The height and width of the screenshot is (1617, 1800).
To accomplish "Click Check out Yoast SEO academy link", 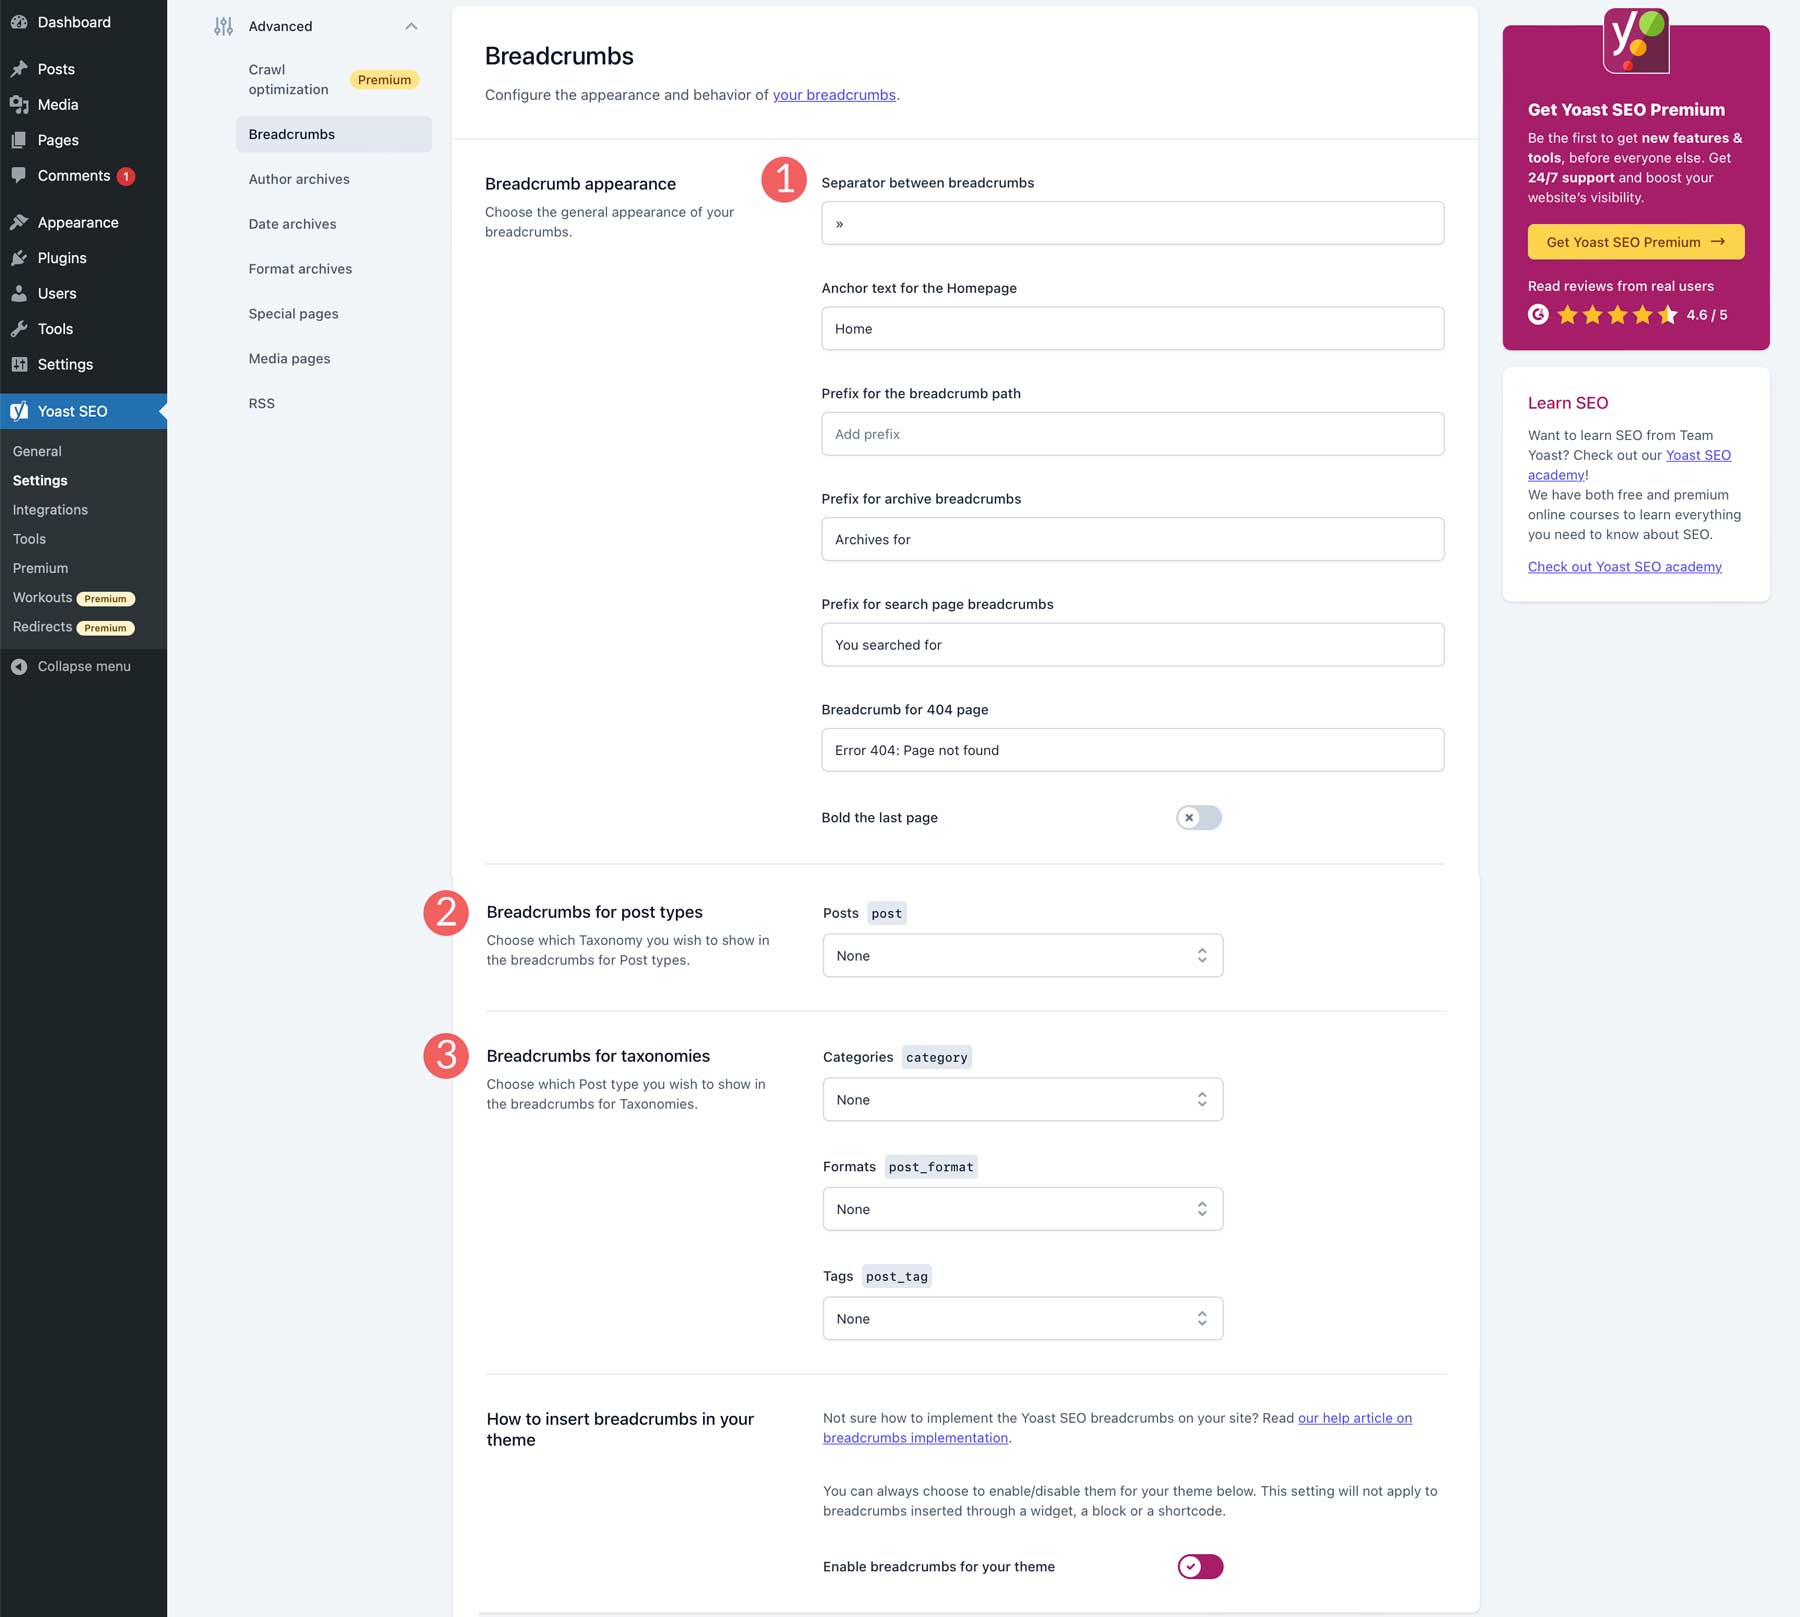I will click(1624, 567).
